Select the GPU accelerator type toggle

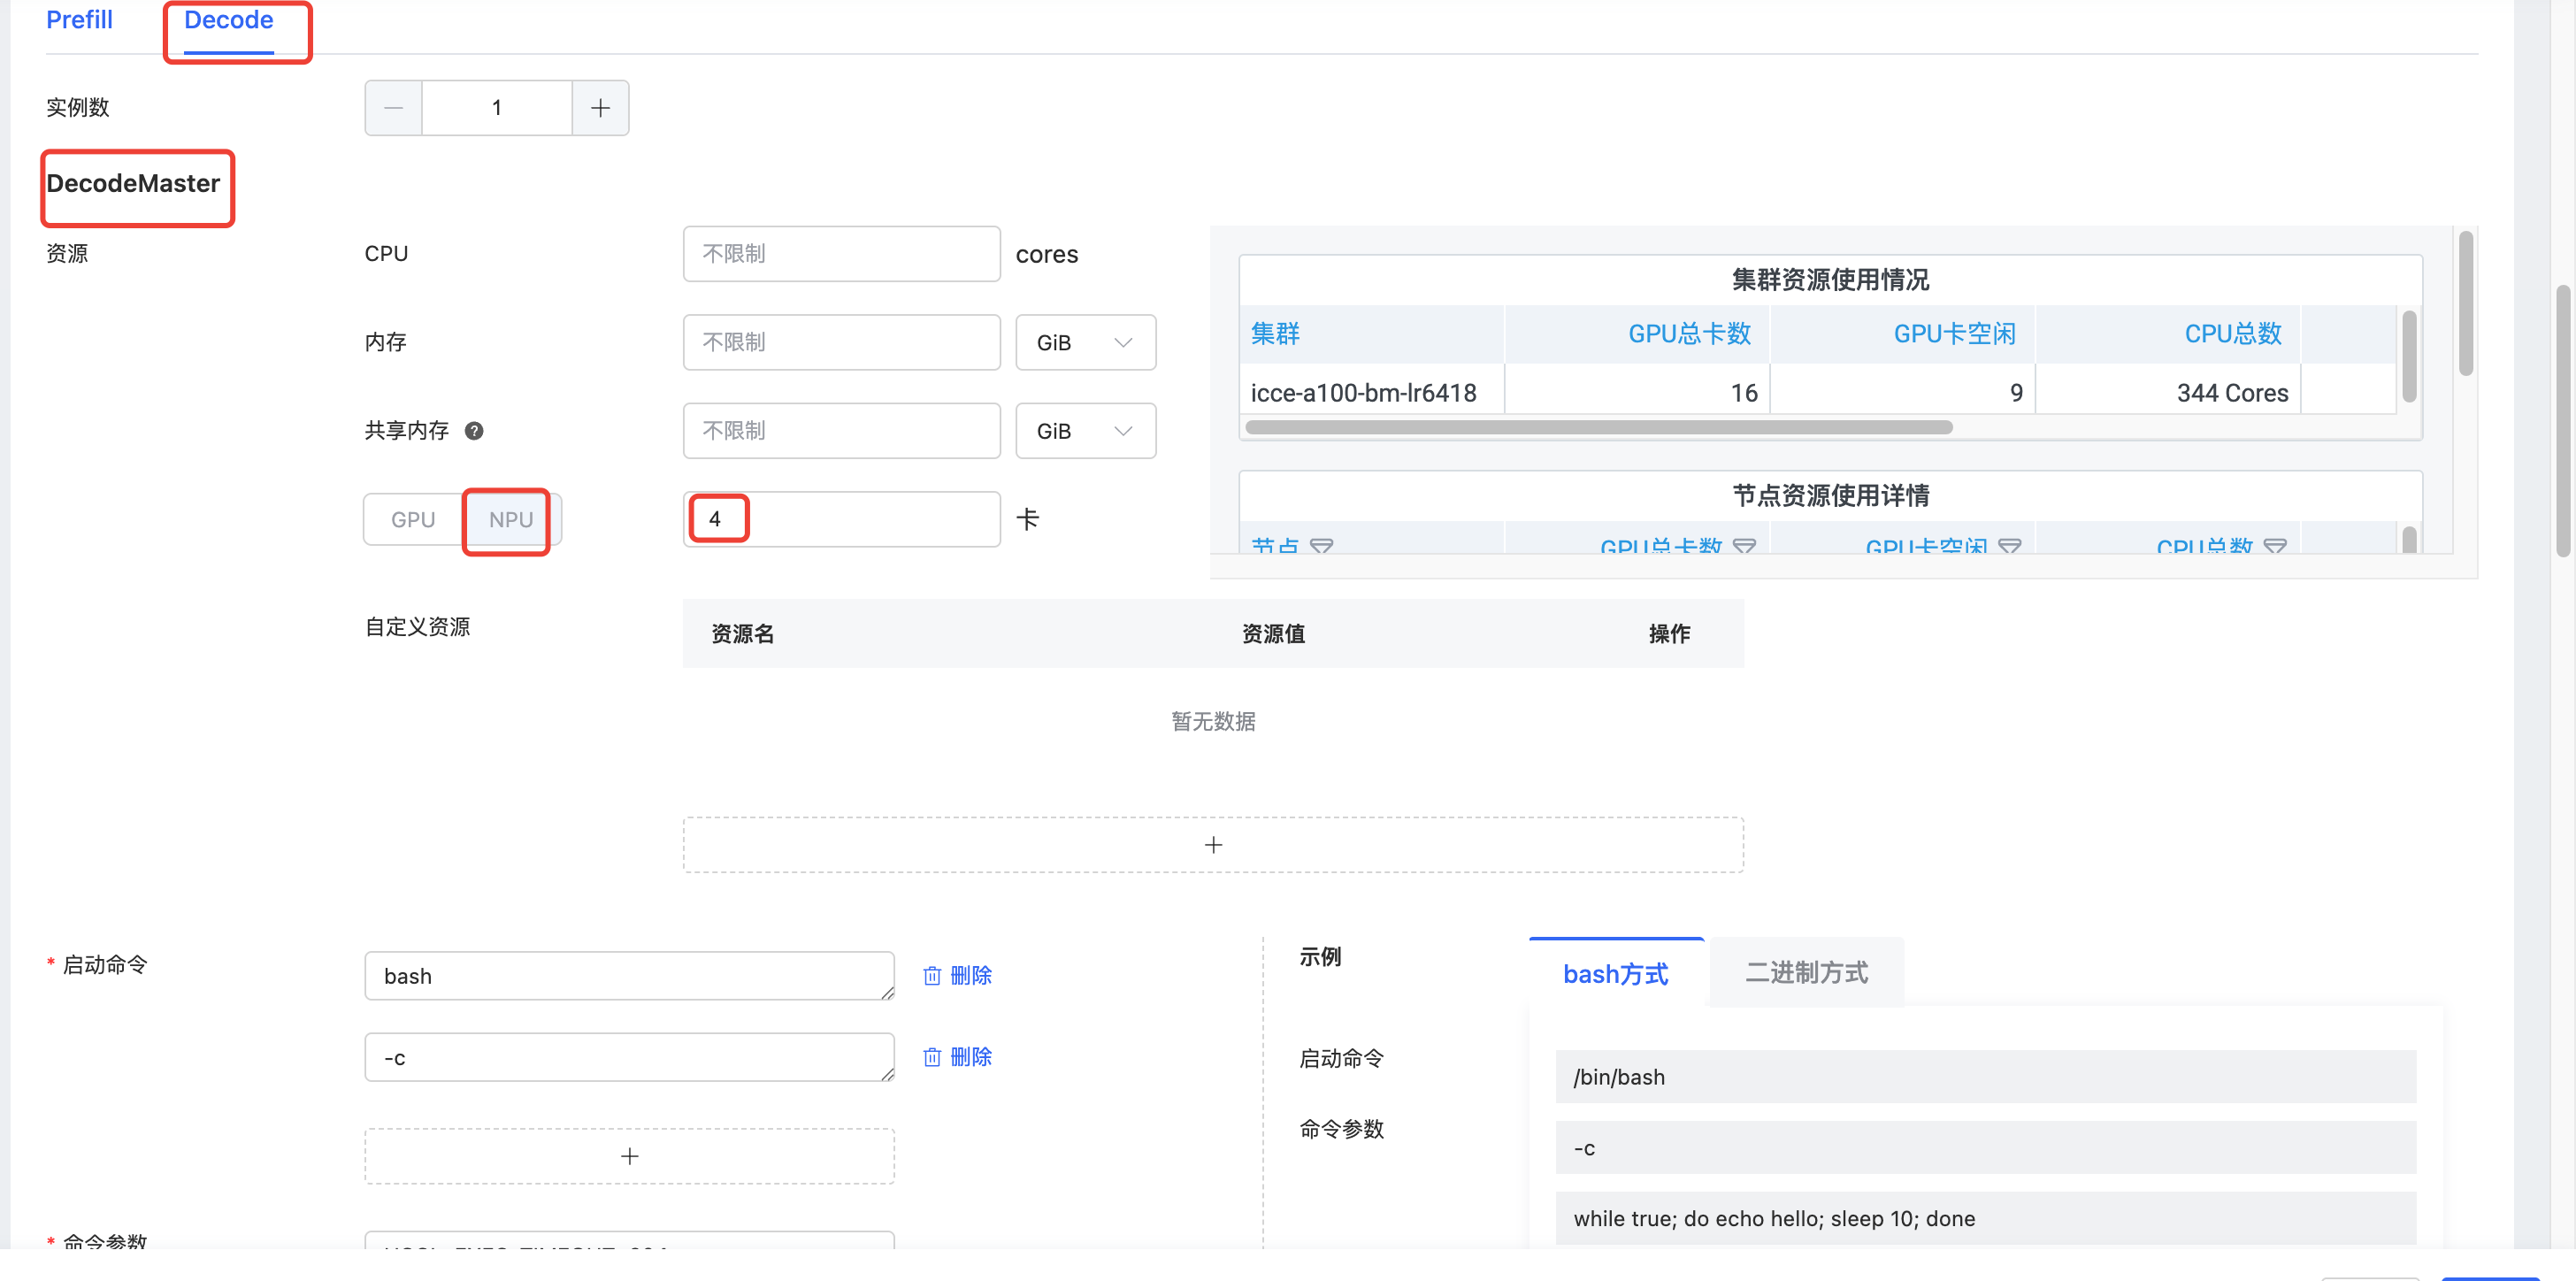point(413,519)
